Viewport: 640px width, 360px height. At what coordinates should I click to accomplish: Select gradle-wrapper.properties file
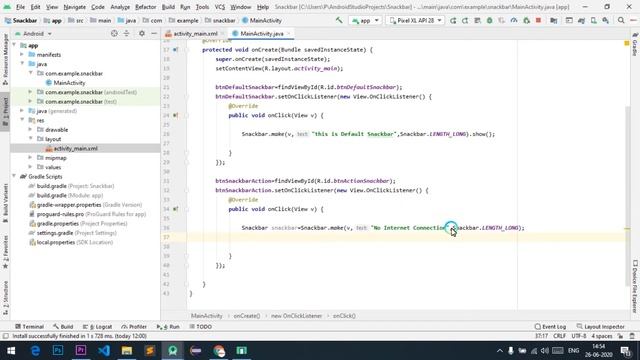click(85, 205)
